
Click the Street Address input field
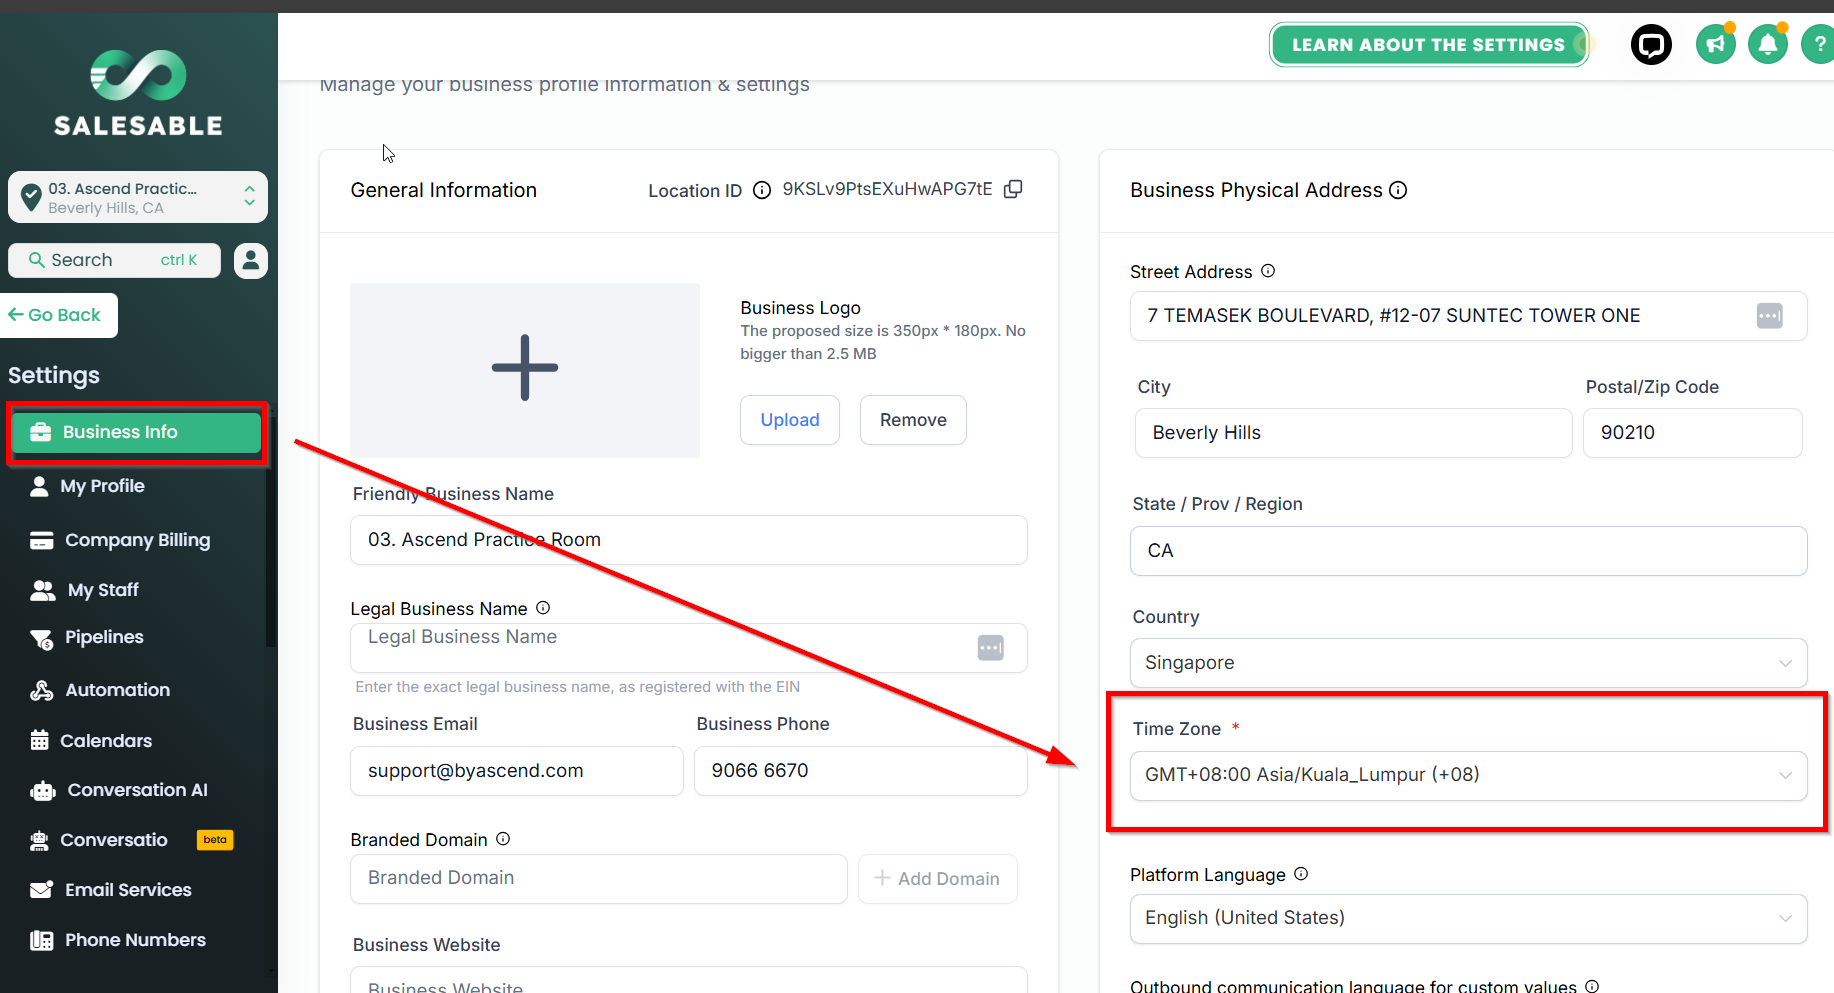(x=1469, y=316)
